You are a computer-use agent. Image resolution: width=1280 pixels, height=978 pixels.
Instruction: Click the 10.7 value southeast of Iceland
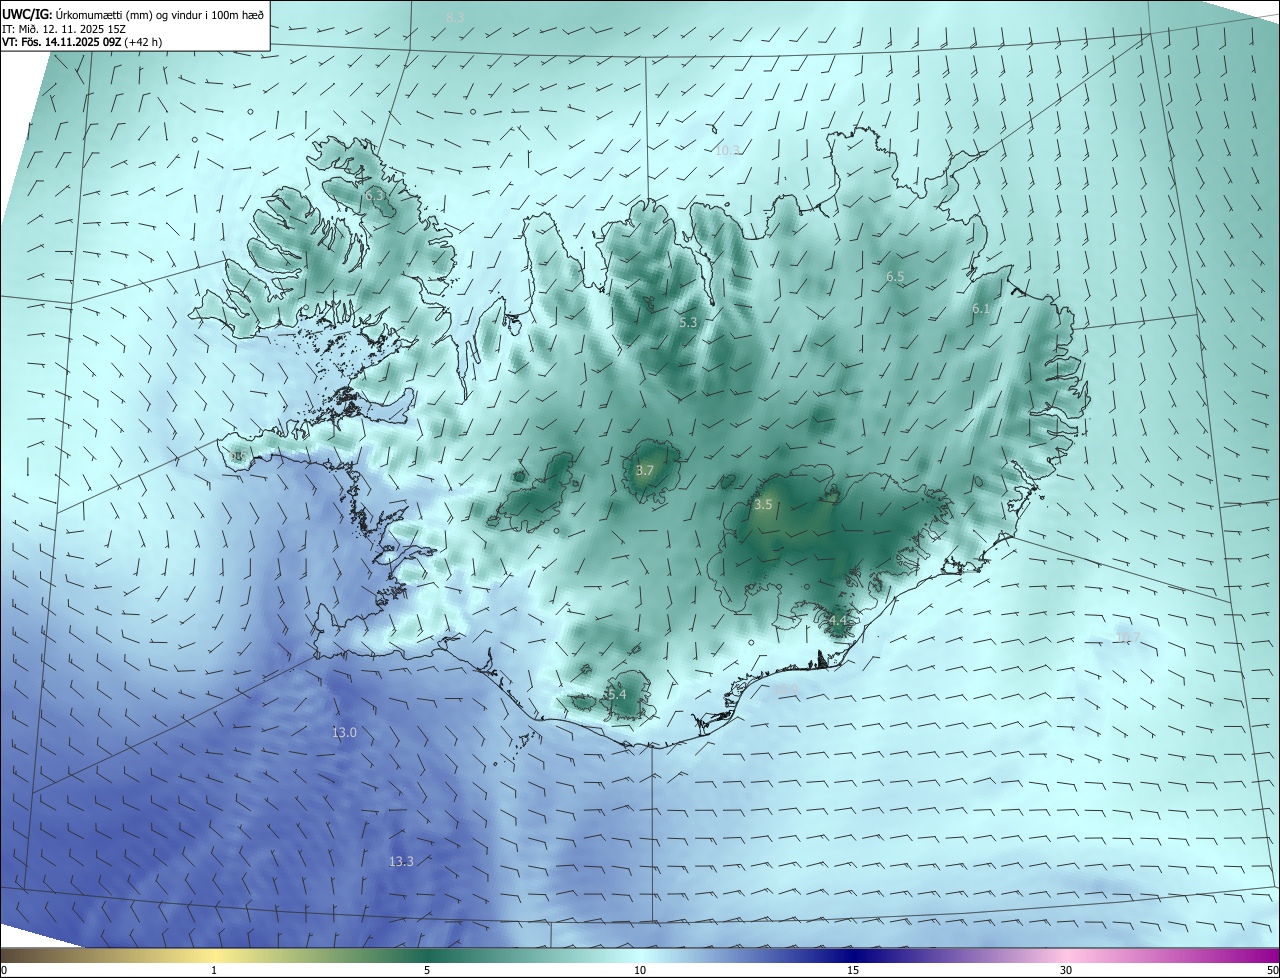pyautogui.click(x=1128, y=638)
